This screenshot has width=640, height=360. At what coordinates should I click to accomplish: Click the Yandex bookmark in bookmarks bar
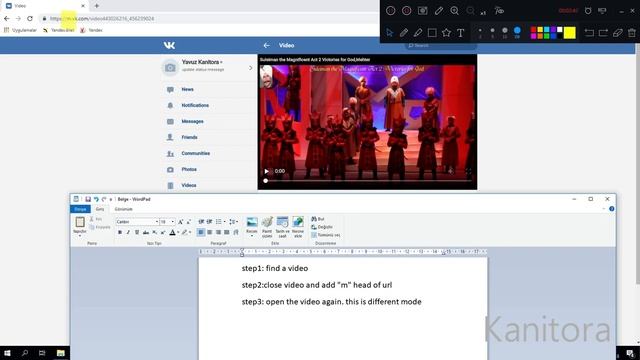[91, 30]
